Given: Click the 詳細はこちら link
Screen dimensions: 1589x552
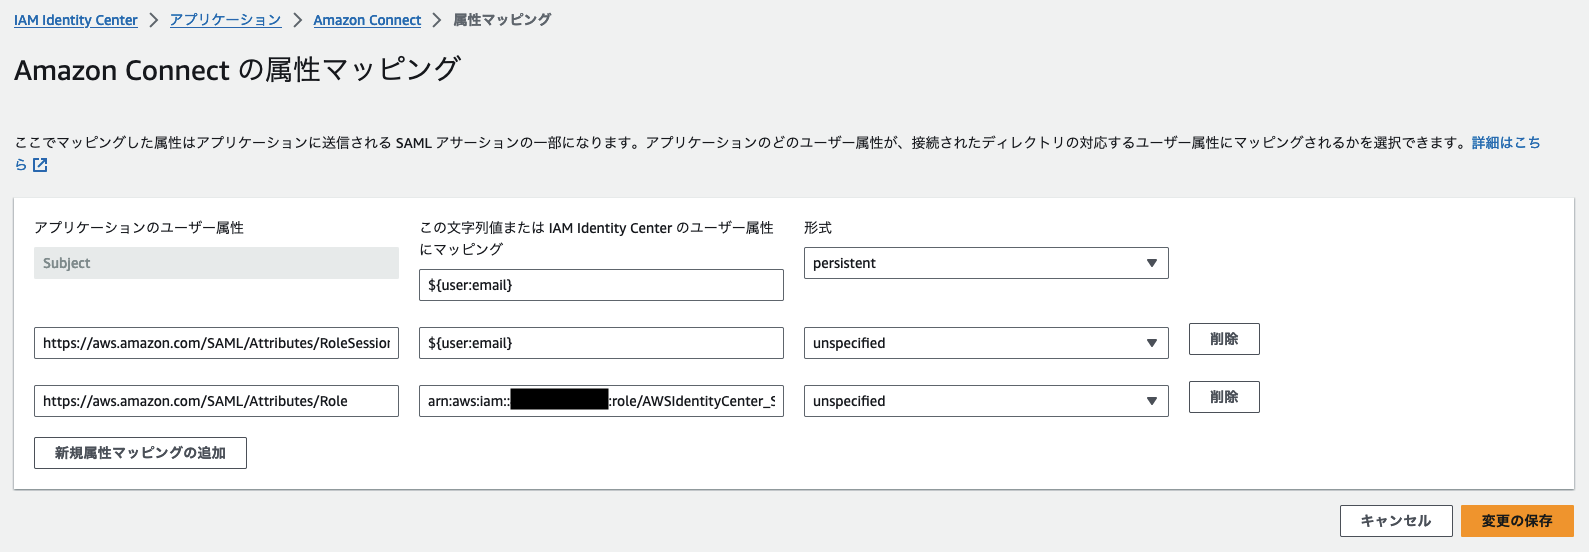Looking at the screenshot, I should tap(1506, 143).
